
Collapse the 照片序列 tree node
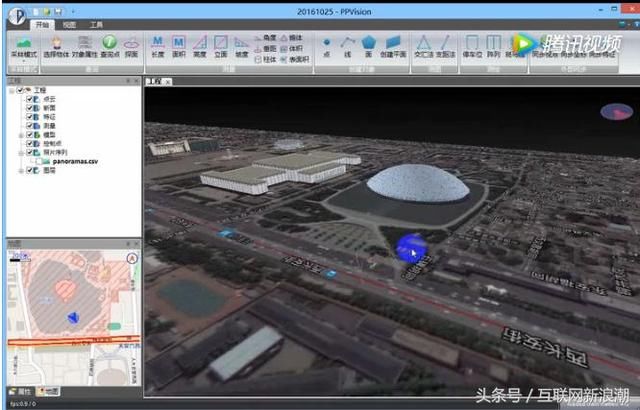click(x=20, y=153)
